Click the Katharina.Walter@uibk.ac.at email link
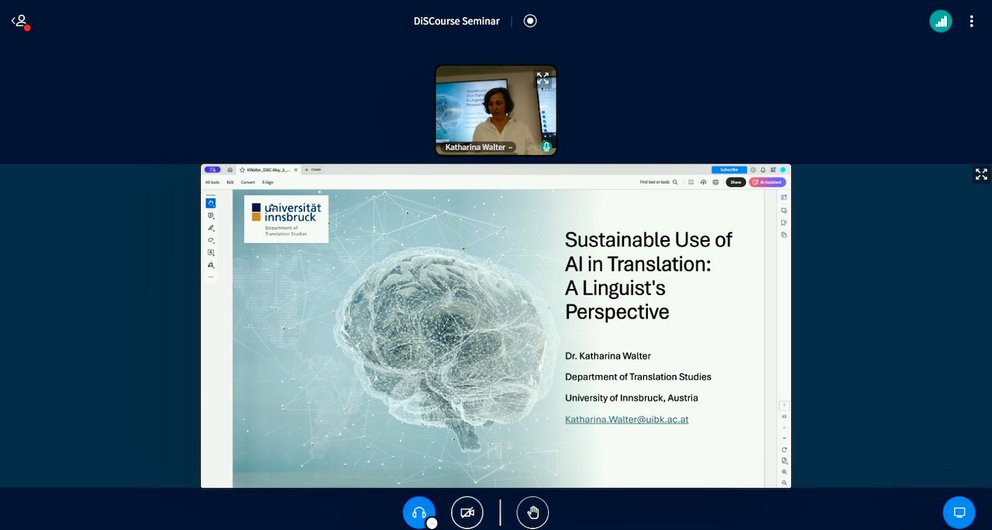 626,419
